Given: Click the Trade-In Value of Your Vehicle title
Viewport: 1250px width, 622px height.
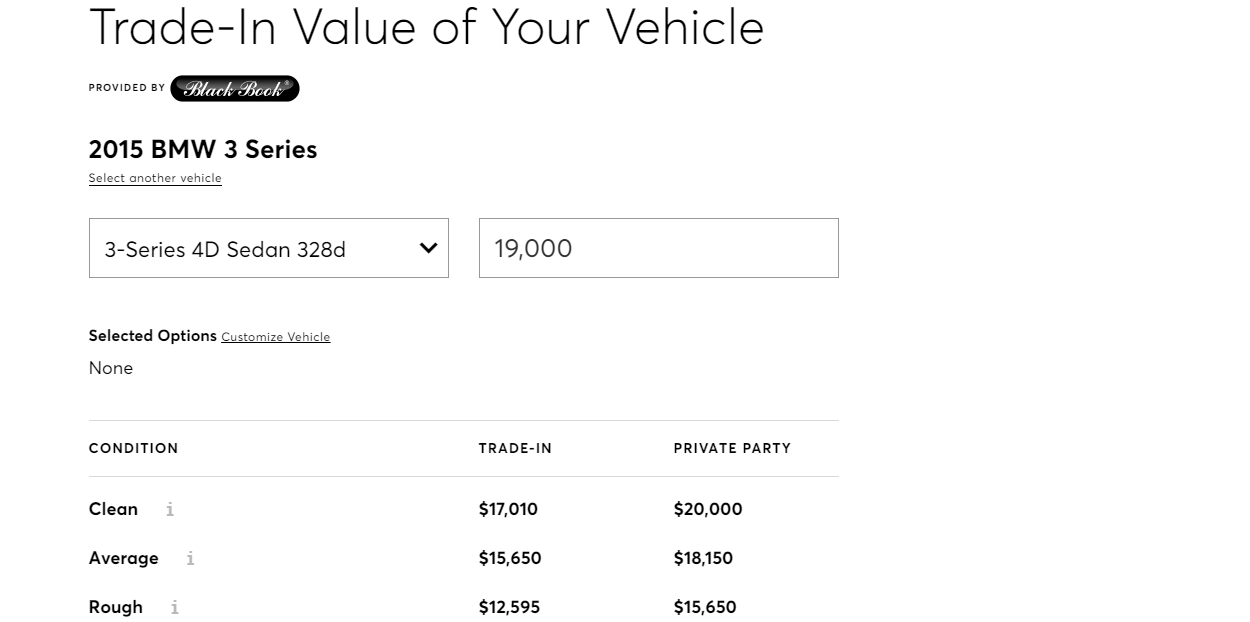Looking at the screenshot, I should [x=427, y=27].
